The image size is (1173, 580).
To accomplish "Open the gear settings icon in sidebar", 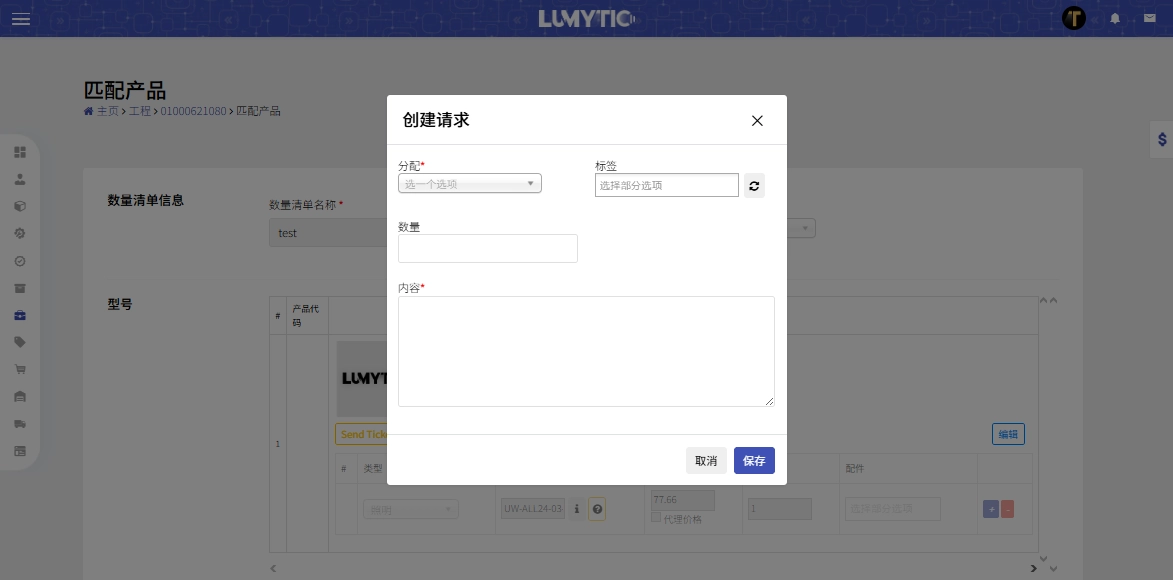I will click(x=20, y=233).
